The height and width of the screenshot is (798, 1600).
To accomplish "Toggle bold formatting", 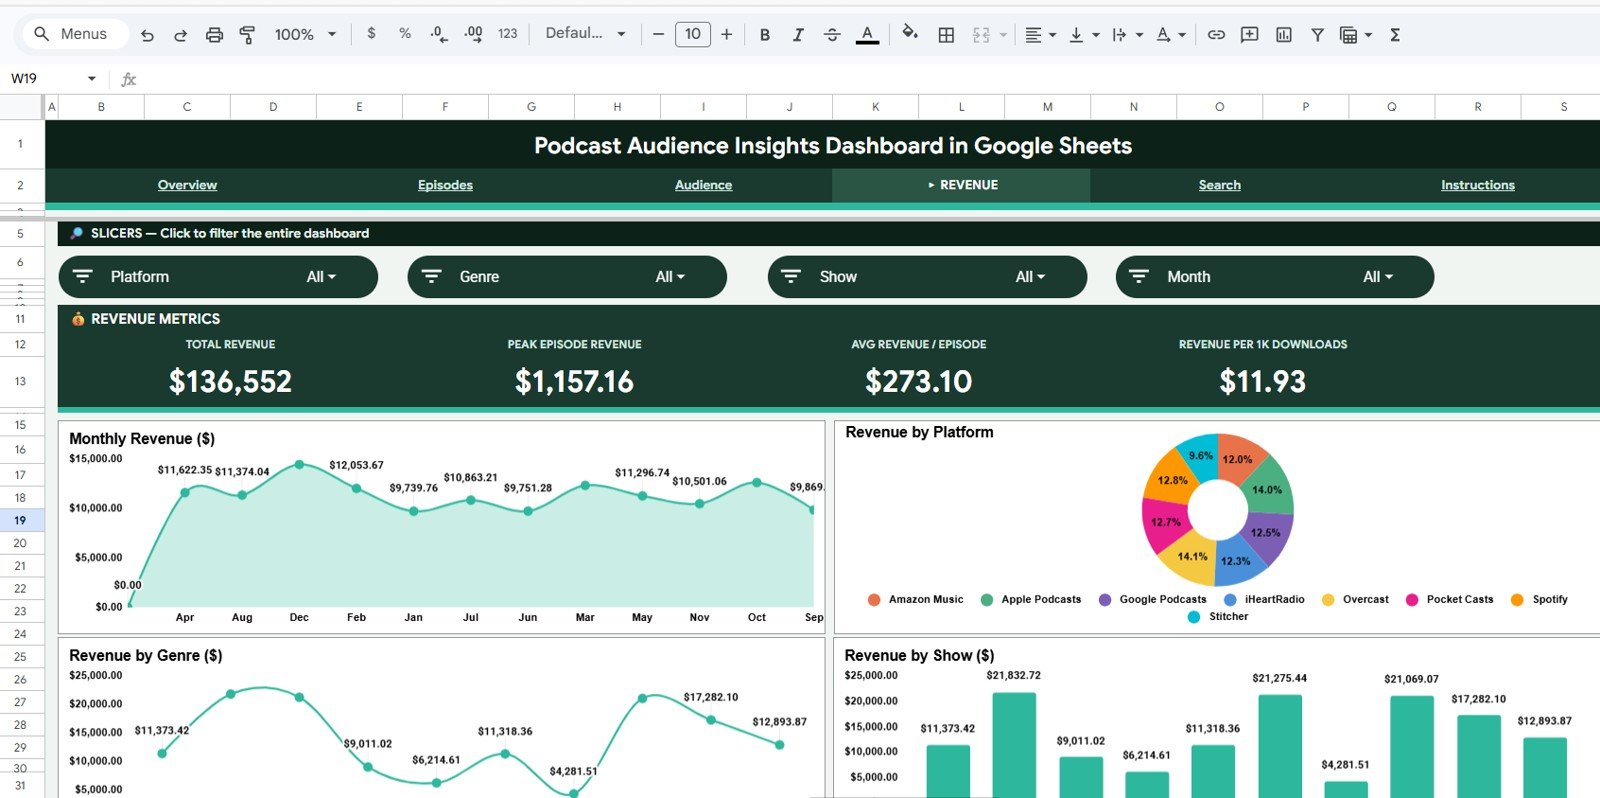I will click(x=765, y=34).
